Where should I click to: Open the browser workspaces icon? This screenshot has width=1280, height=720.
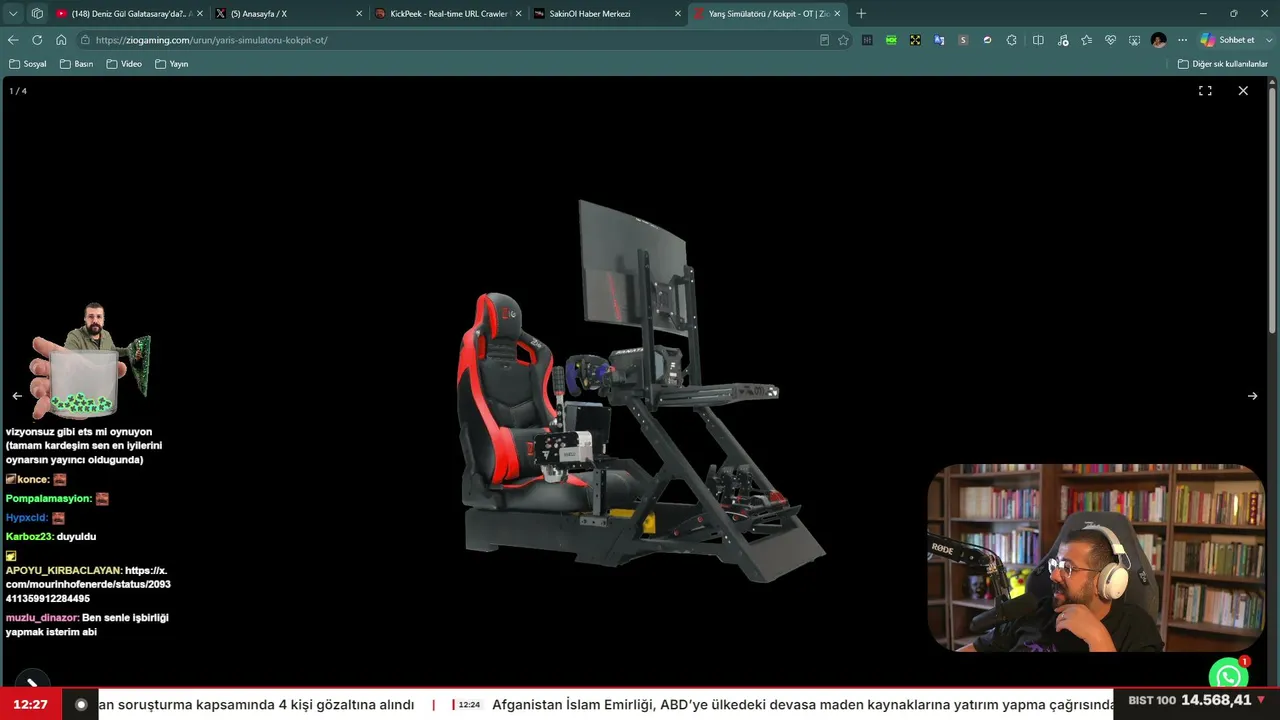tap(37, 14)
